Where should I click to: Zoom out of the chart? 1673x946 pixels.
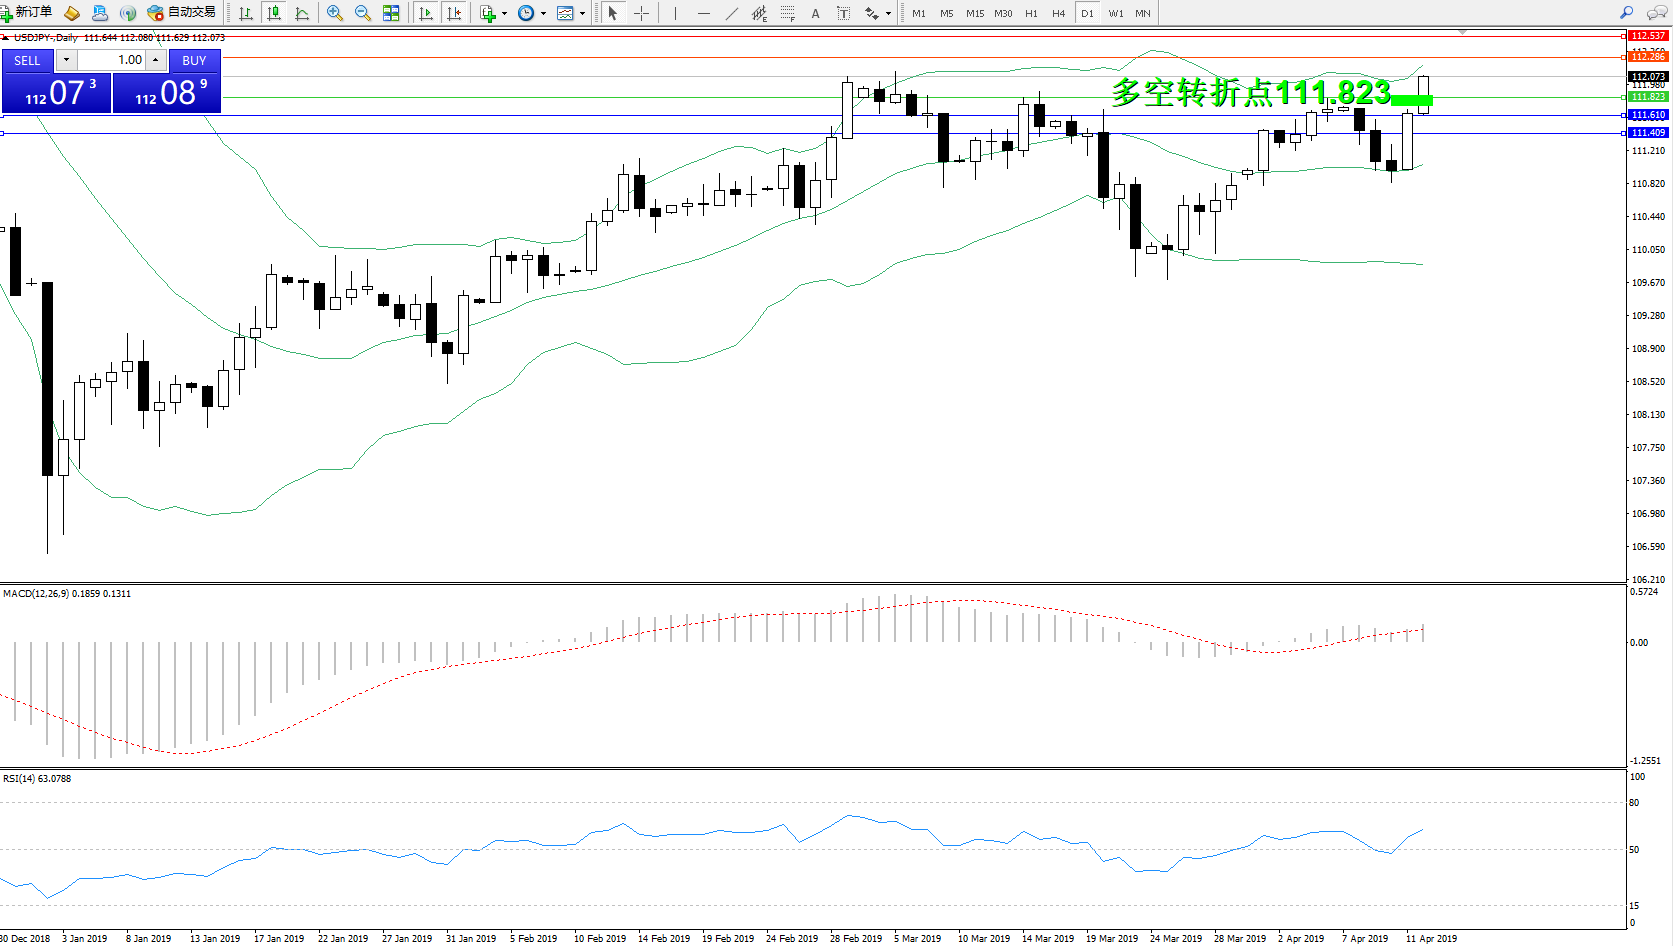coord(363,13)
